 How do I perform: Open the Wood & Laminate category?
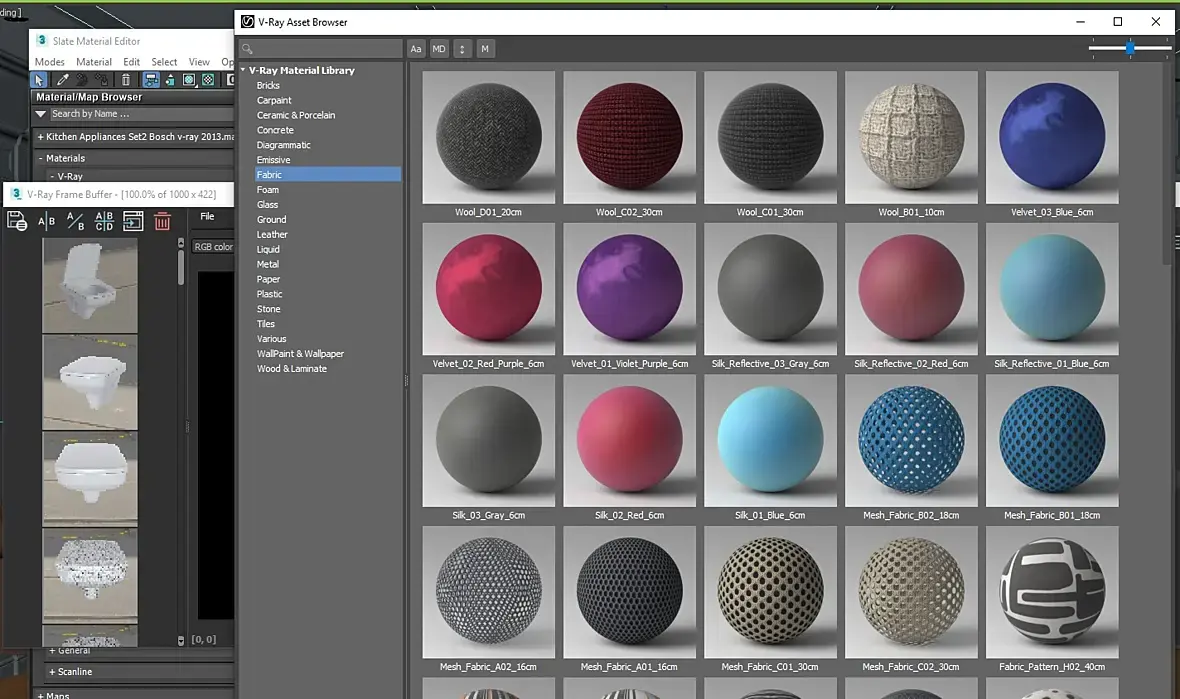click(292, 369)
